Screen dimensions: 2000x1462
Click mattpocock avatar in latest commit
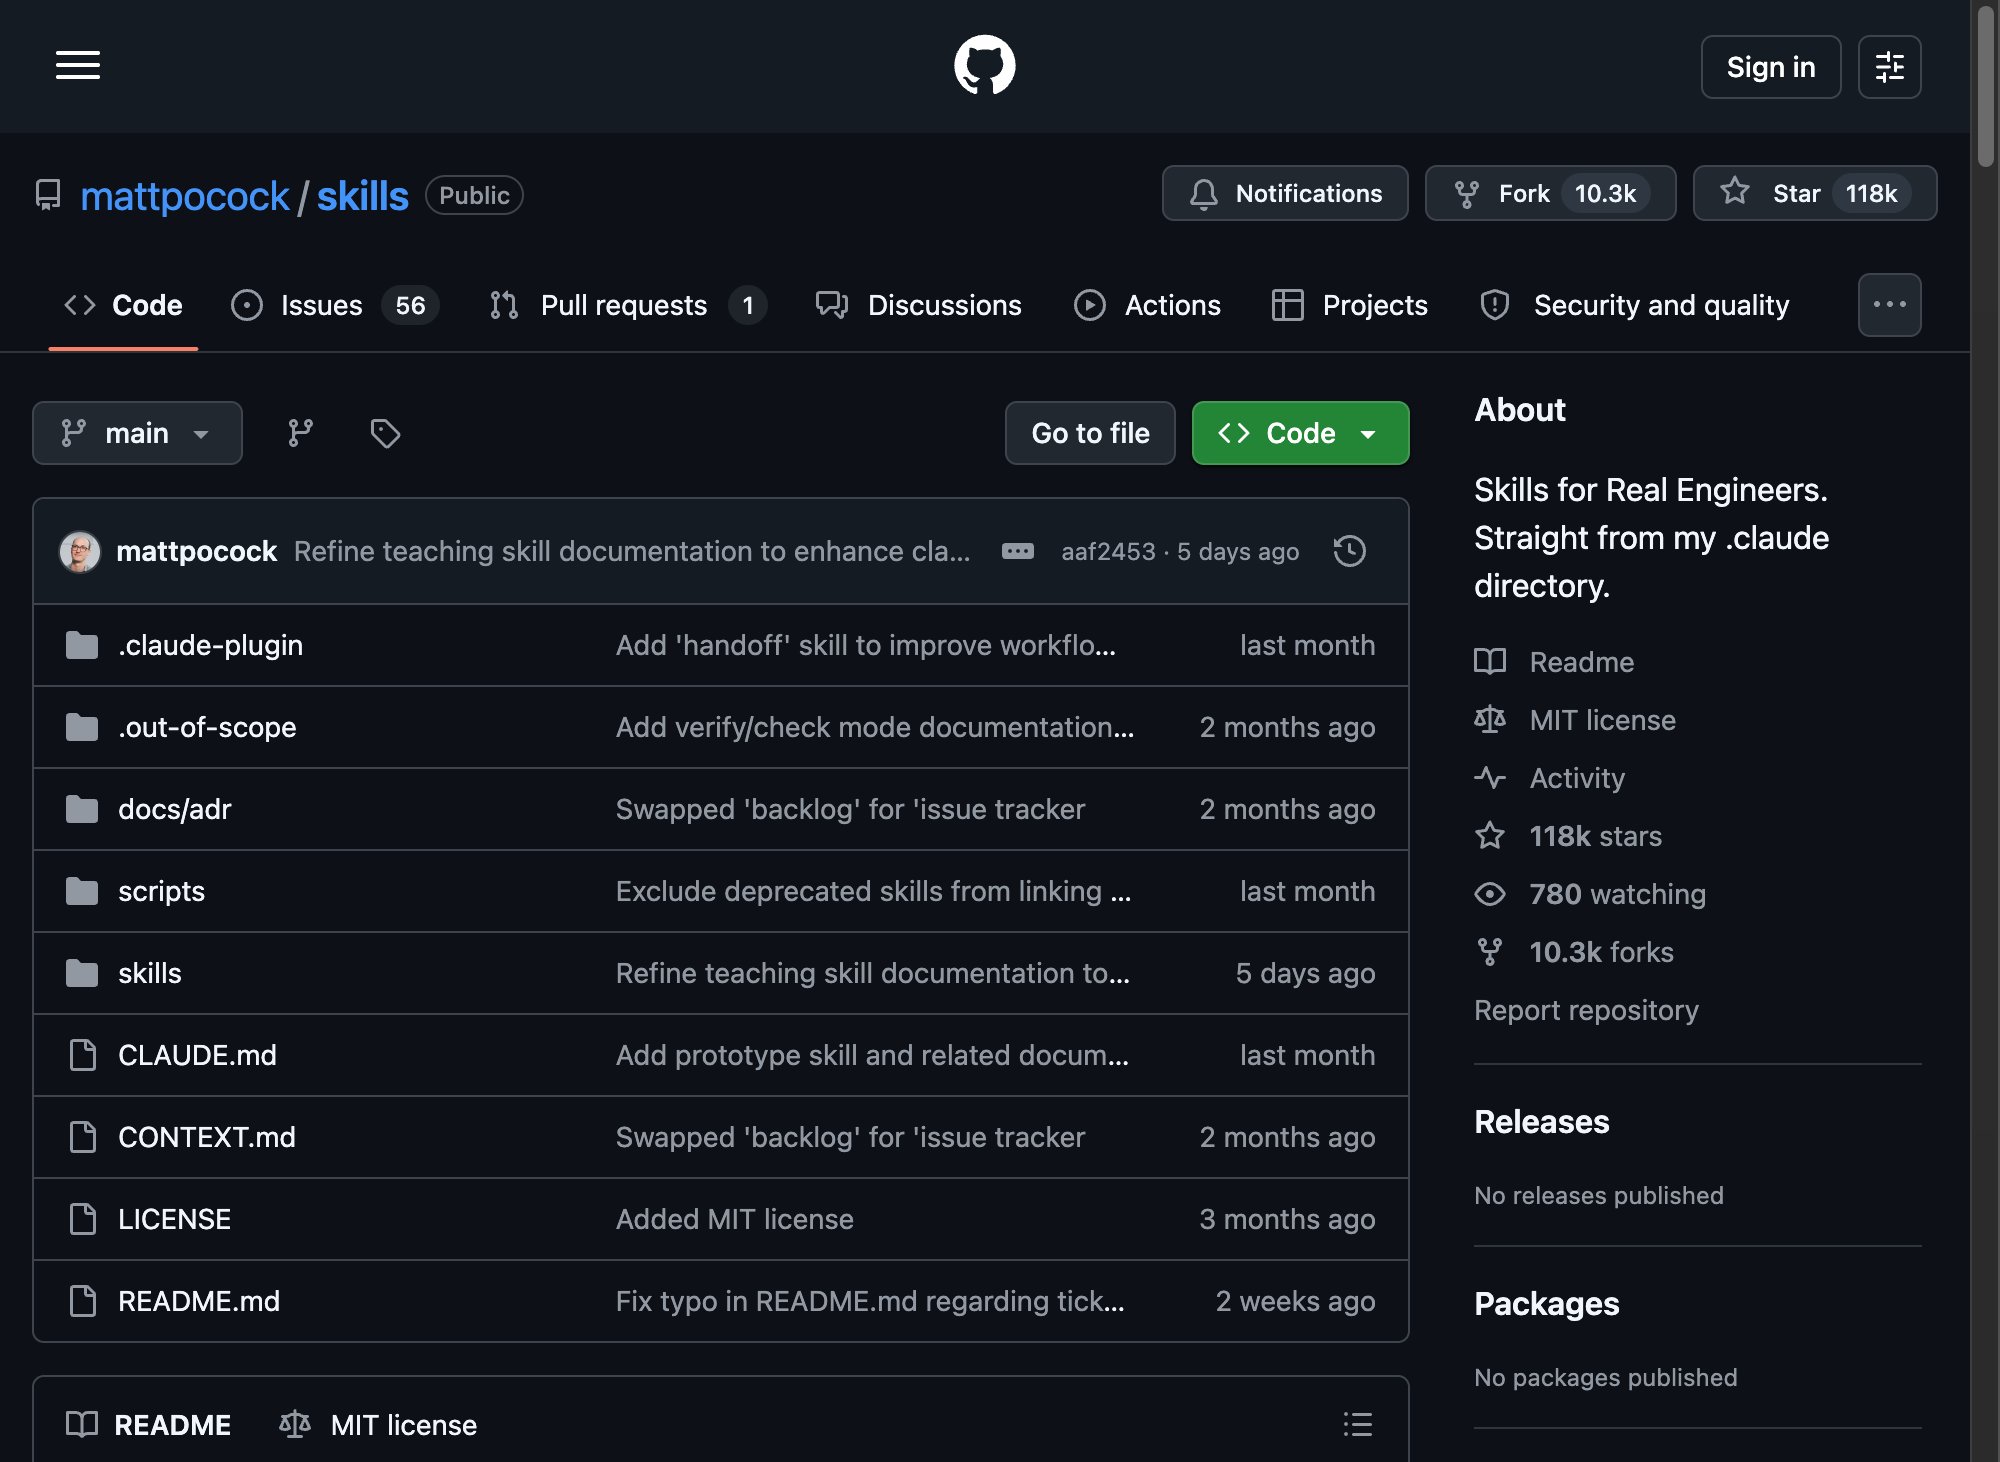[80, 551]
